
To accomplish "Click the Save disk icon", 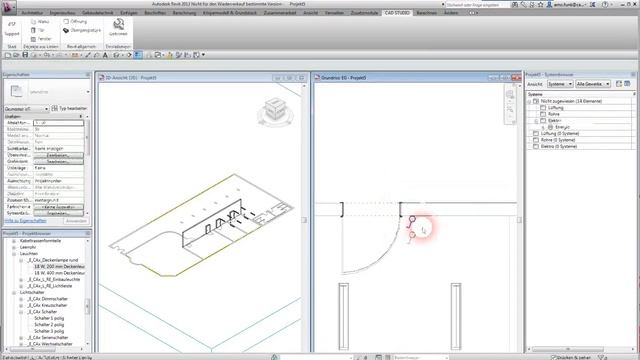I will tap(25, 55).
